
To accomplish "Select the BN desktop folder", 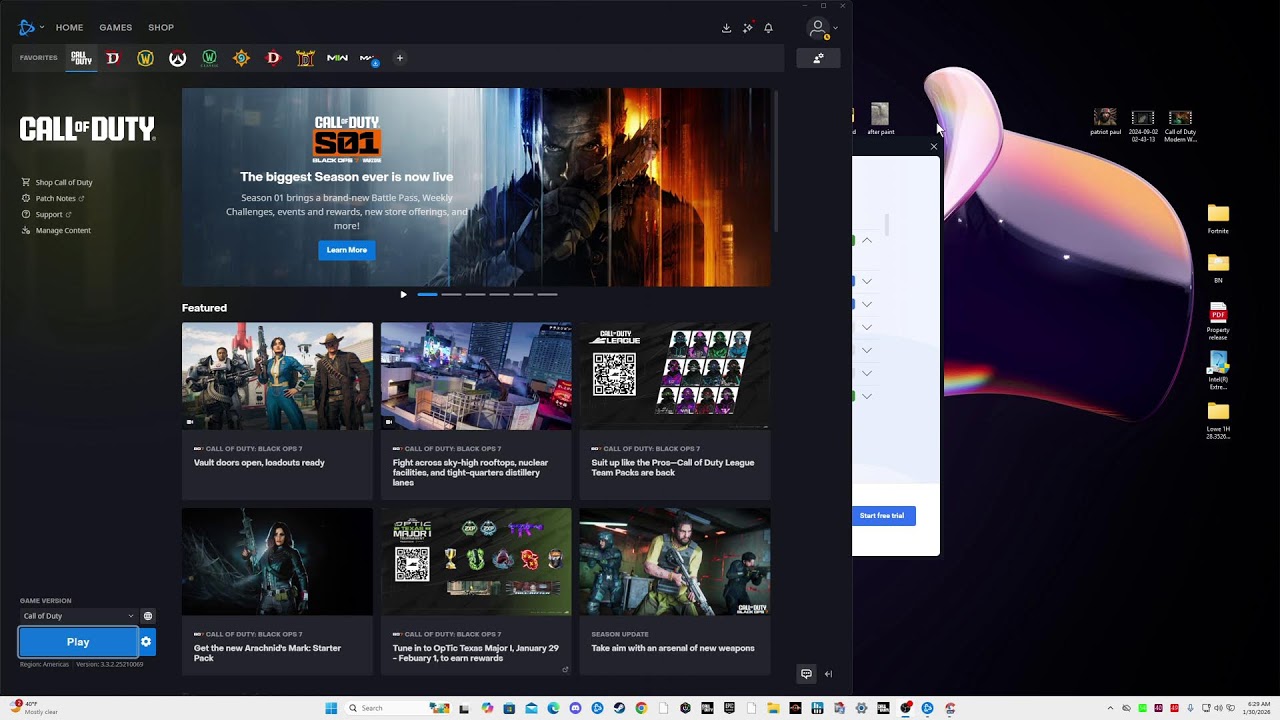I will coord(1218,268).
